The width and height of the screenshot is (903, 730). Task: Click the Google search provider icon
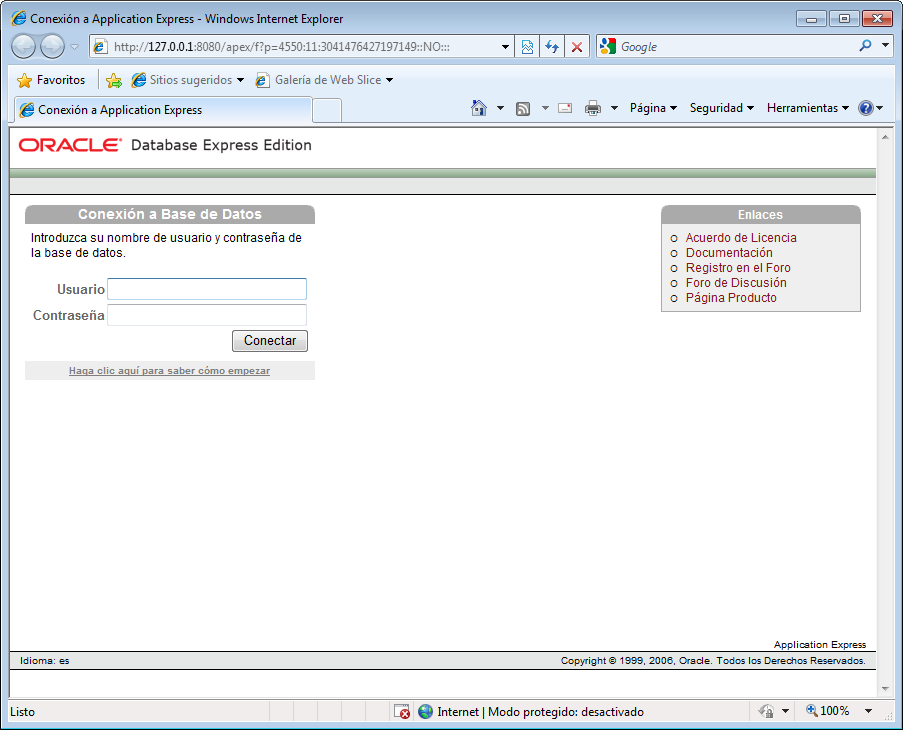(608, 46)
